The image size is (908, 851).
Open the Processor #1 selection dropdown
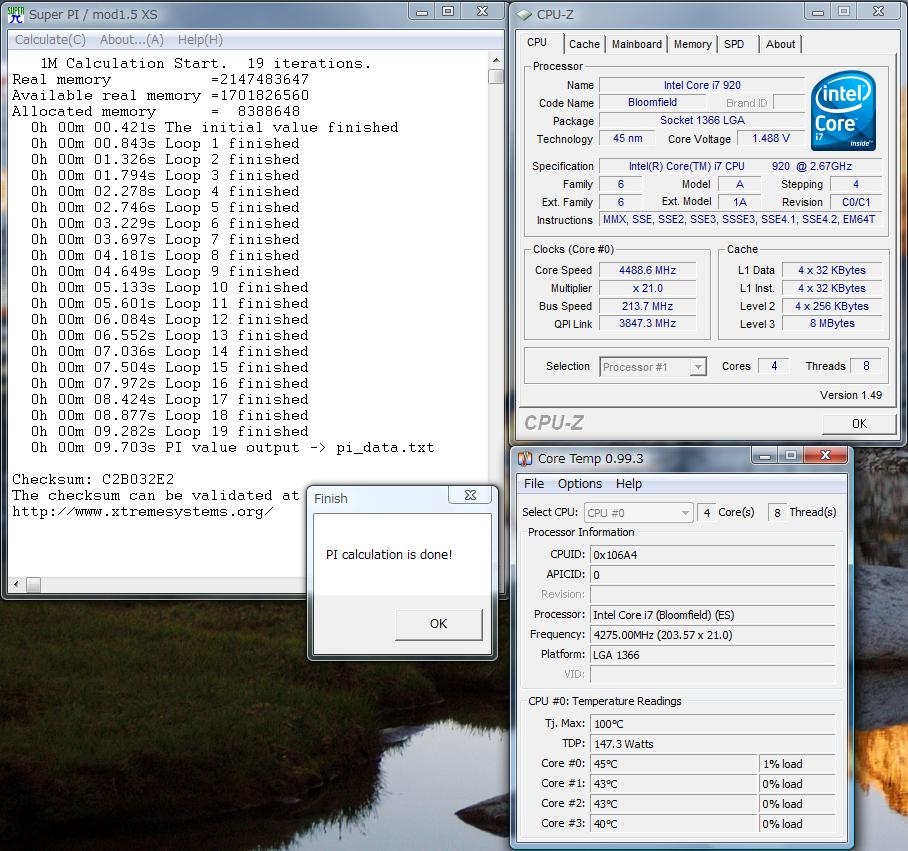click(x=698, y=367)
